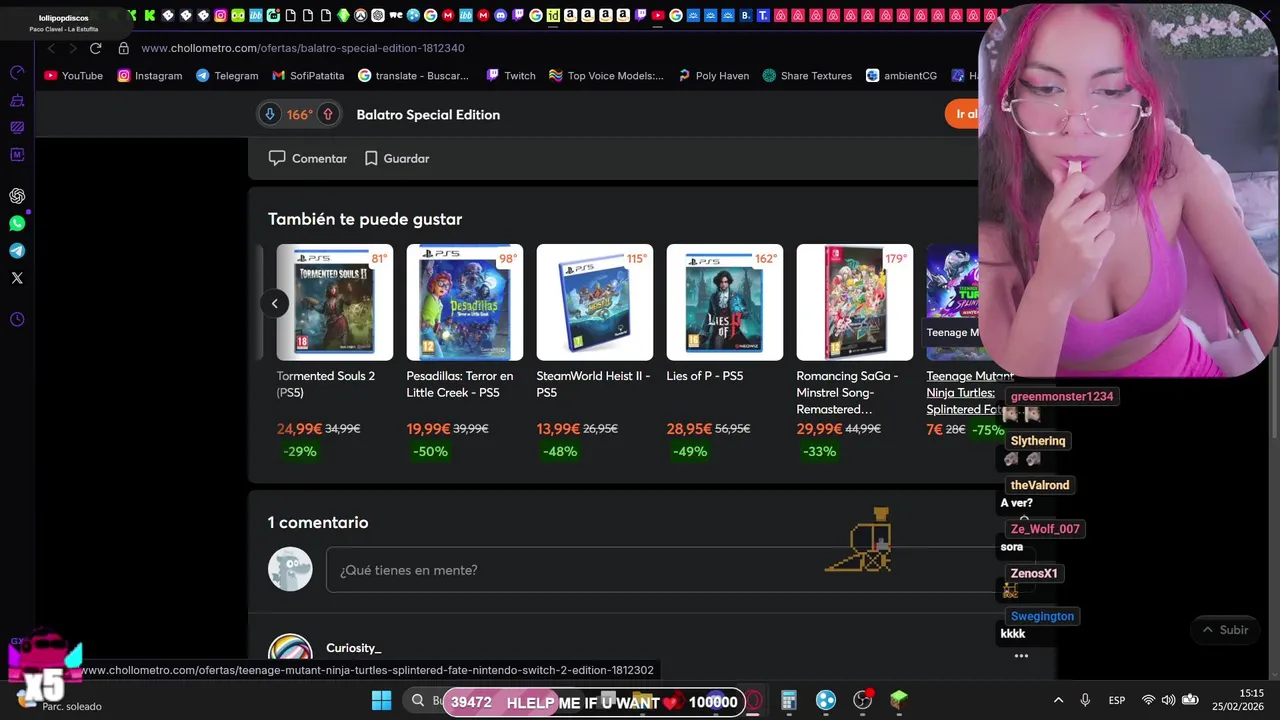Click the microphone icon in system tray
Screen dimensions: 1280x720
click(1087, 700)
